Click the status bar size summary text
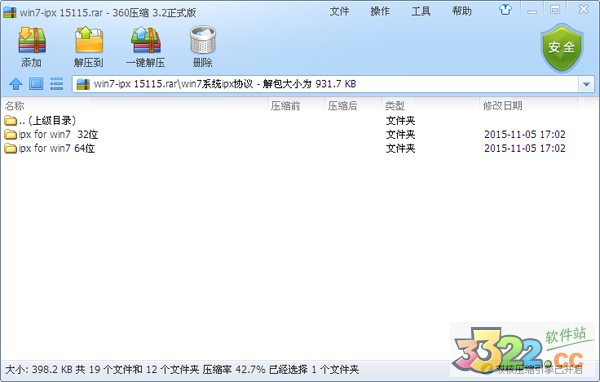 182,370
